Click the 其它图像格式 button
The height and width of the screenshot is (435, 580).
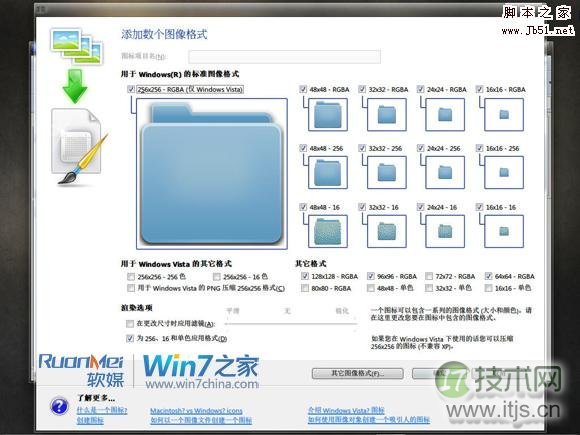357,373
